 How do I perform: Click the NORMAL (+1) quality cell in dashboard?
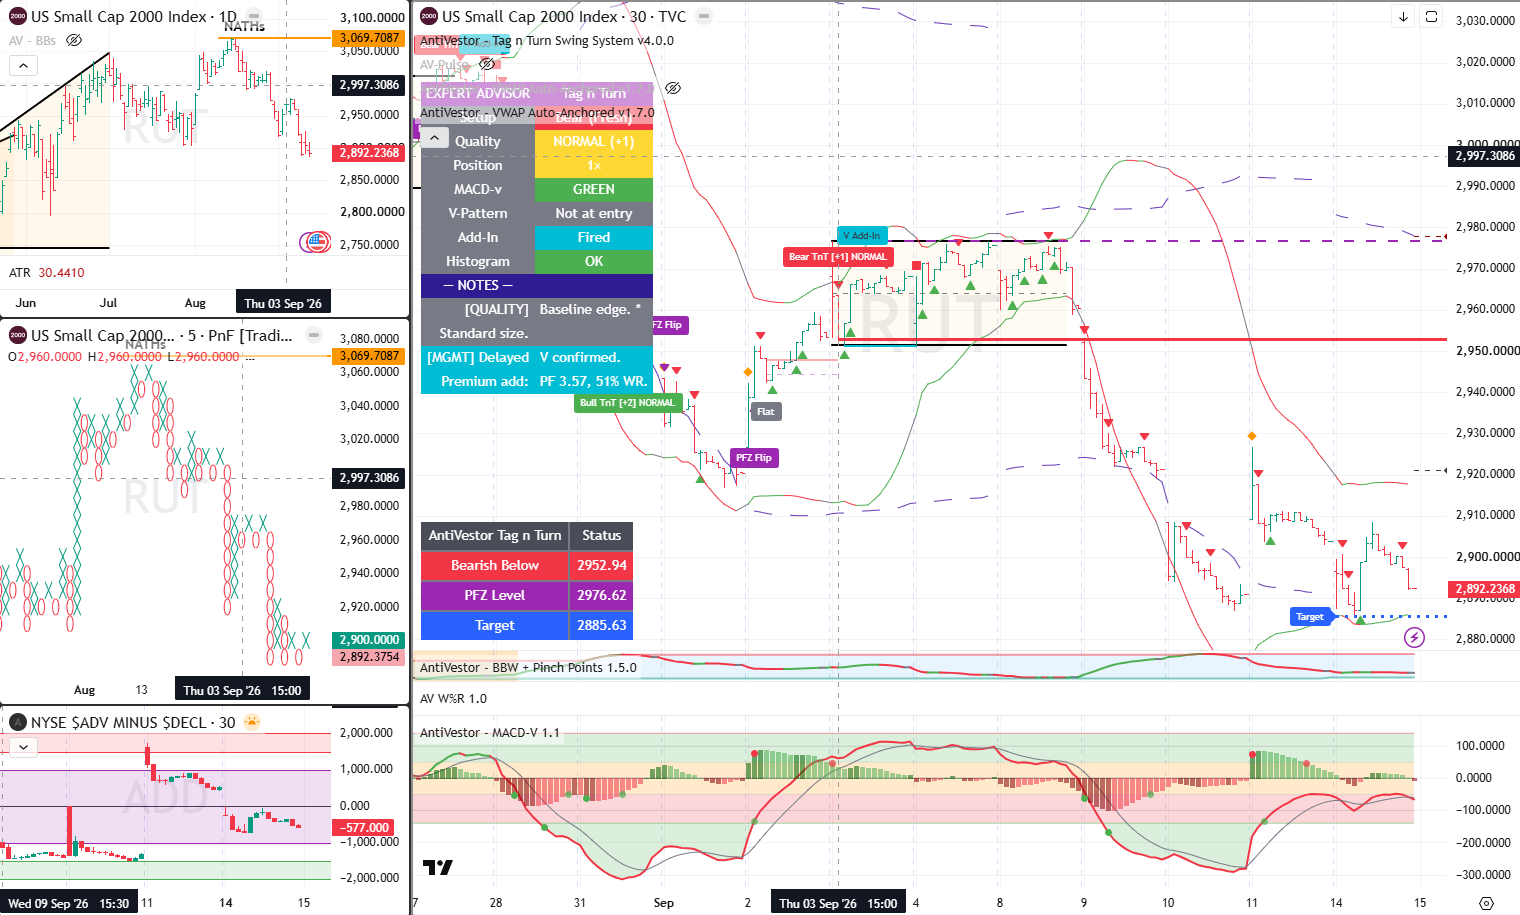coord(594,142)
